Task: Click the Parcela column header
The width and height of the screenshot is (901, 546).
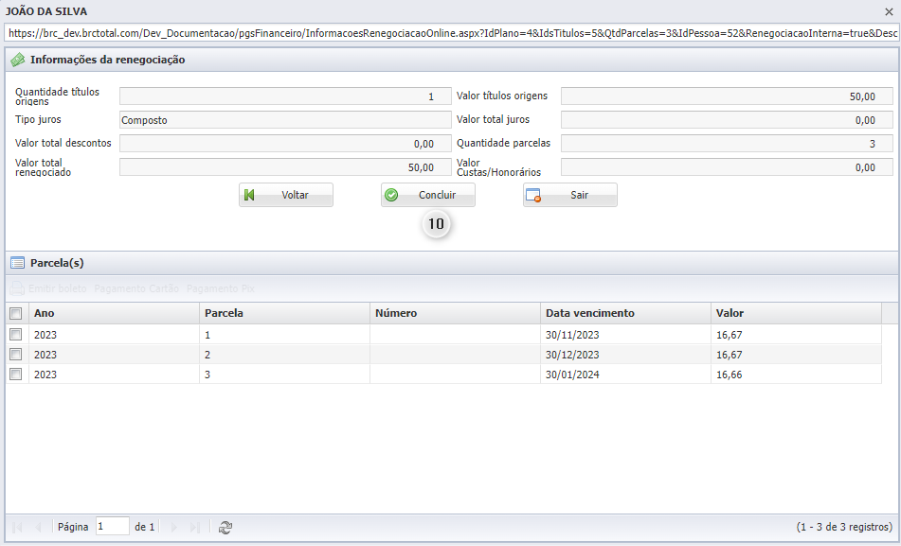Action: pyautogui.click(x=284, y=313)
